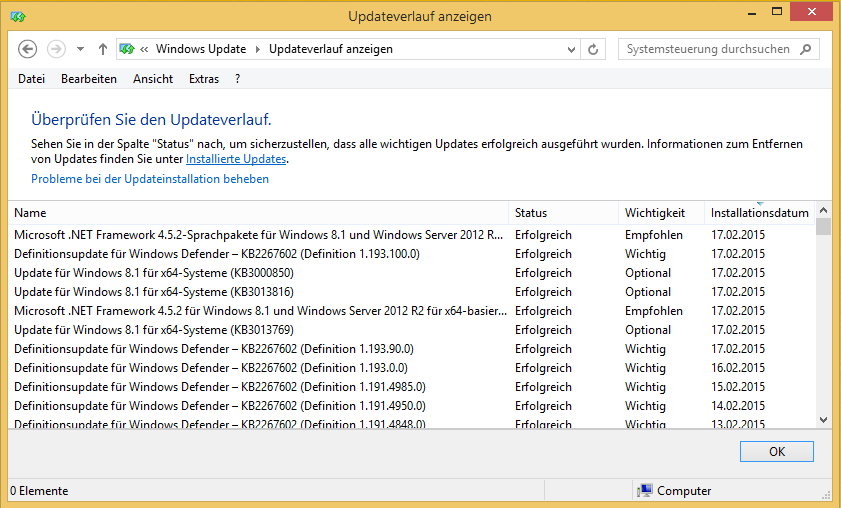The width and height of the screenshot is (841, 508).
Task: Click Optional importance for KB3000850
Action: point(648,273)
